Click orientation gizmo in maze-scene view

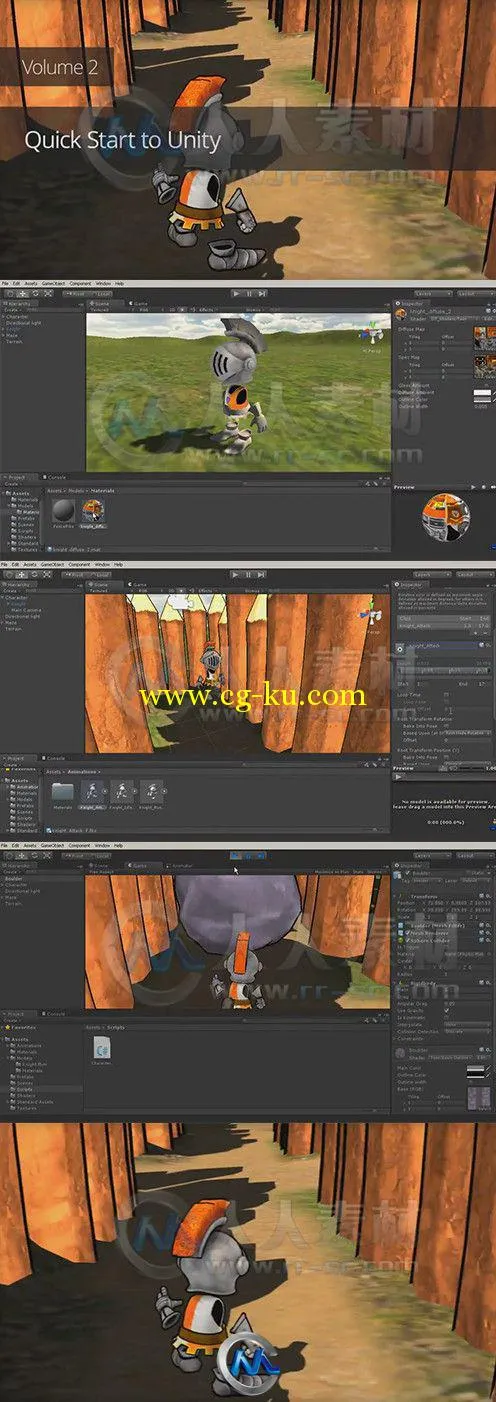[x=370, y=615]
